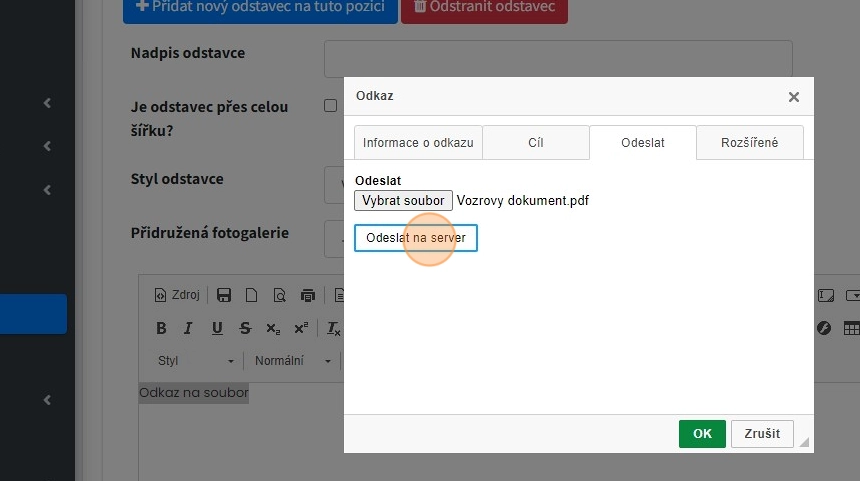Click the Print icon
Image resolution: width=860 pixels, height=481 pixels.
307,295
